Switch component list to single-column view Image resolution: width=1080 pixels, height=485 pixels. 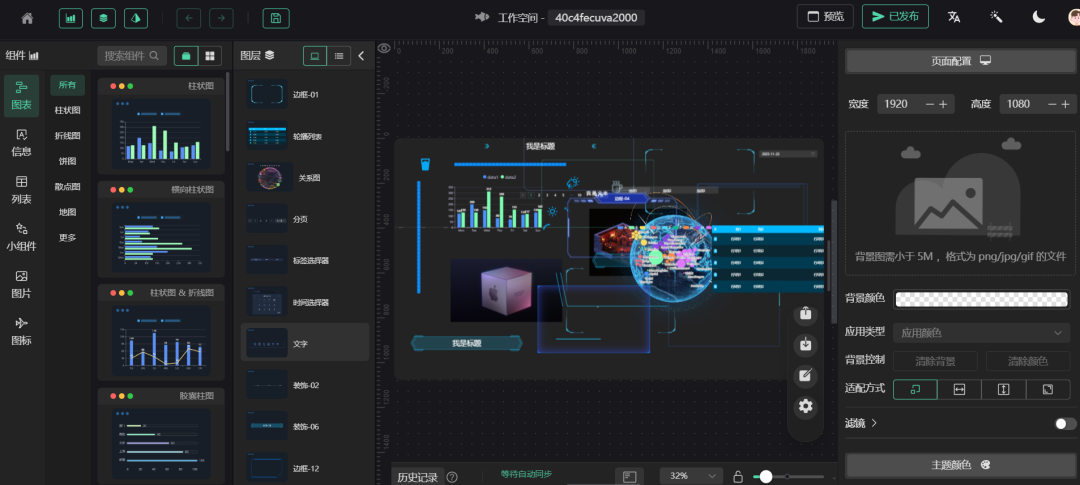coord(186,56)
